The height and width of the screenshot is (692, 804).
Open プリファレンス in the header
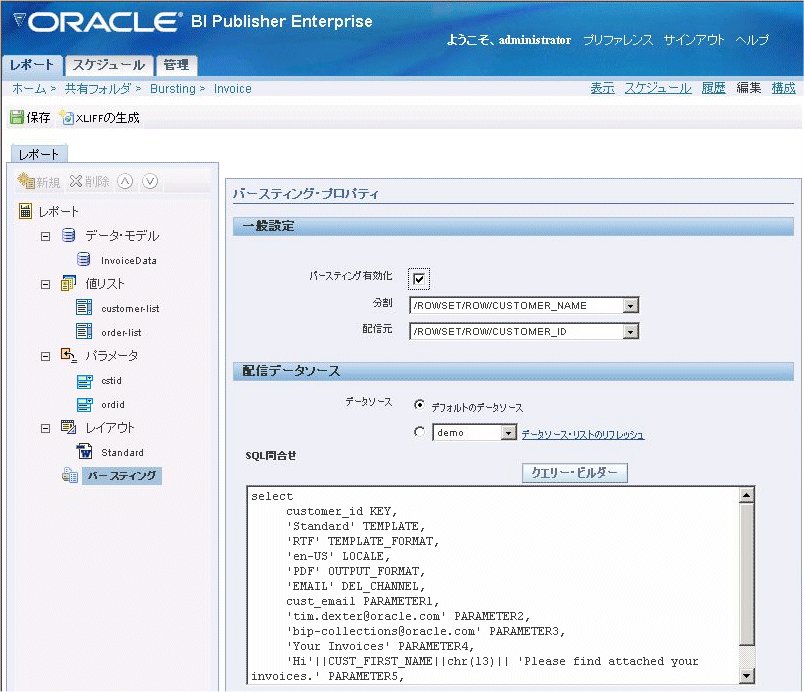(x=618, y=40)
